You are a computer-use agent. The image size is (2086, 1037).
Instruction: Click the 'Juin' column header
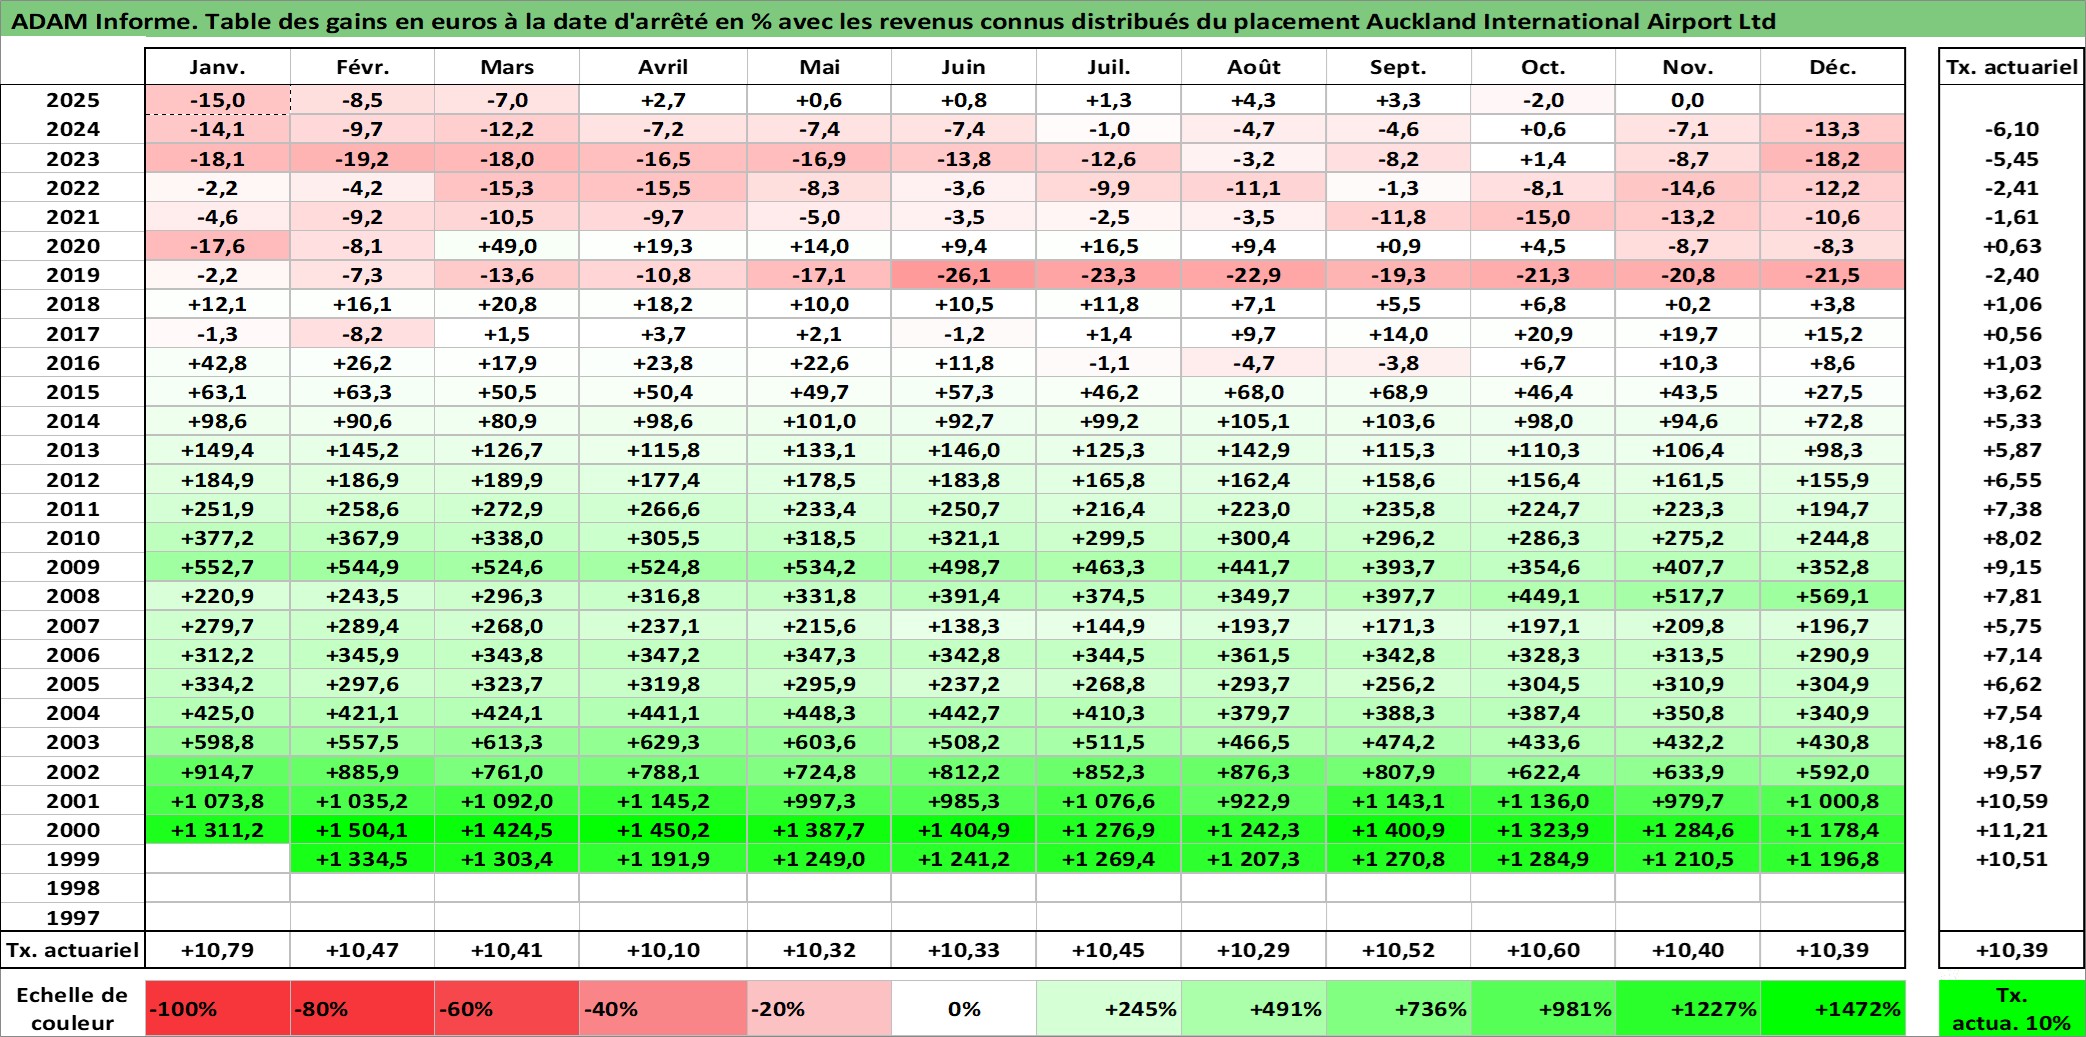click(964, 67)
